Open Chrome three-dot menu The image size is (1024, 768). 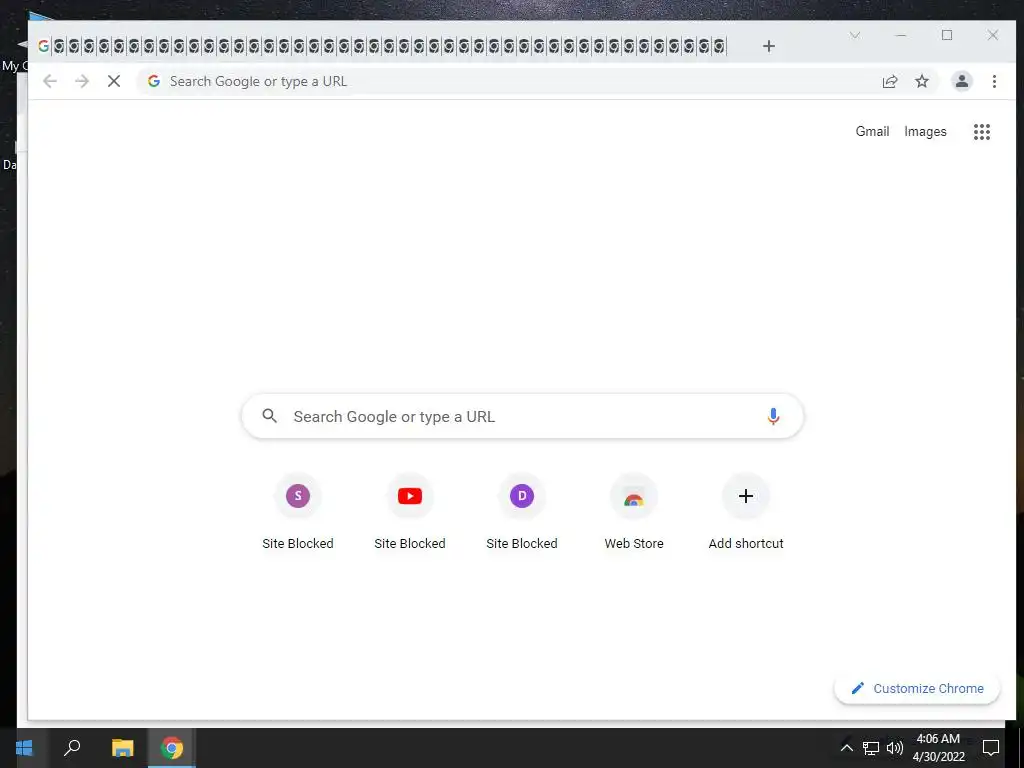994,81
